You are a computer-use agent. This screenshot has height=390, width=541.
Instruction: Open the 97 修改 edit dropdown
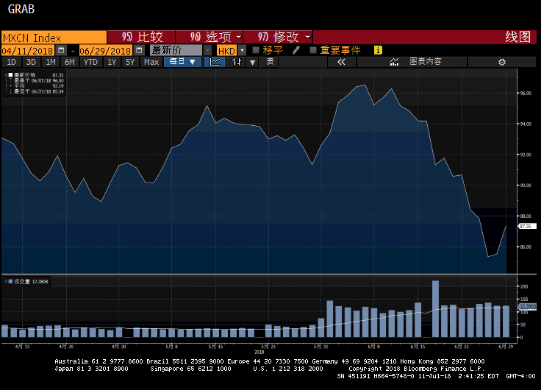[278, 37]
